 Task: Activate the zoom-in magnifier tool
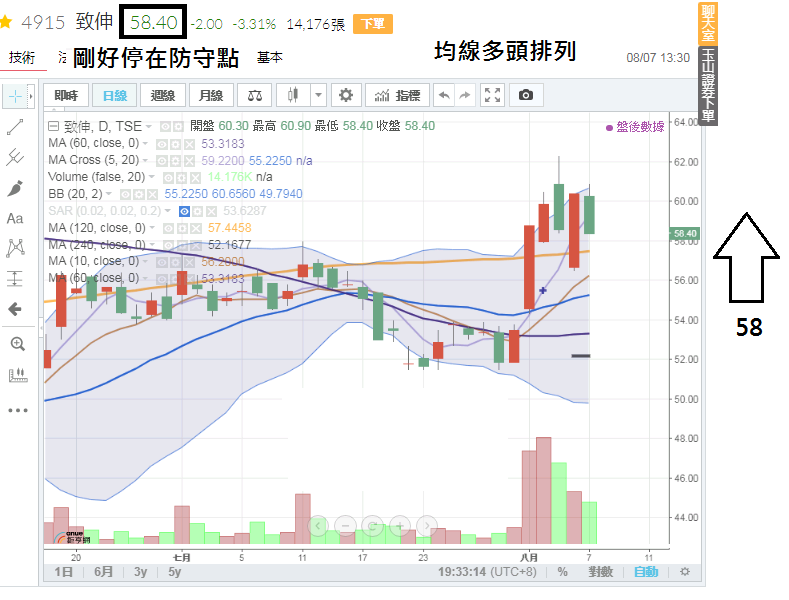pos(18,344)
